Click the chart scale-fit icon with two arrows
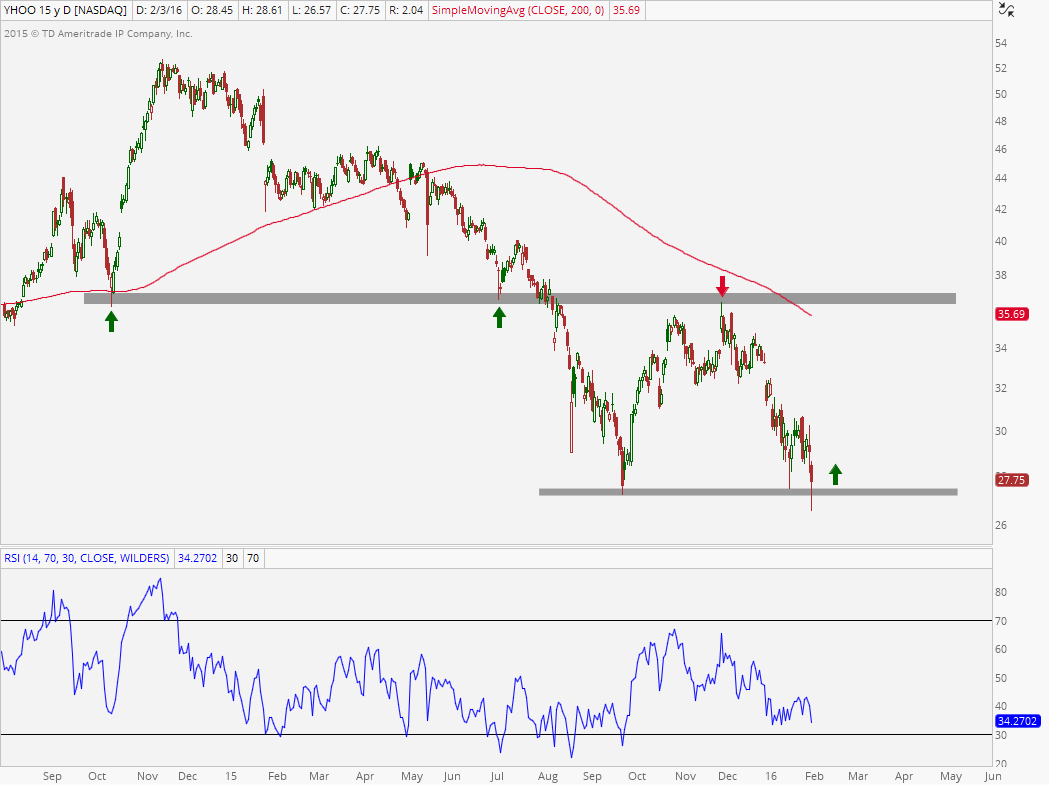 pos(1006,10)
